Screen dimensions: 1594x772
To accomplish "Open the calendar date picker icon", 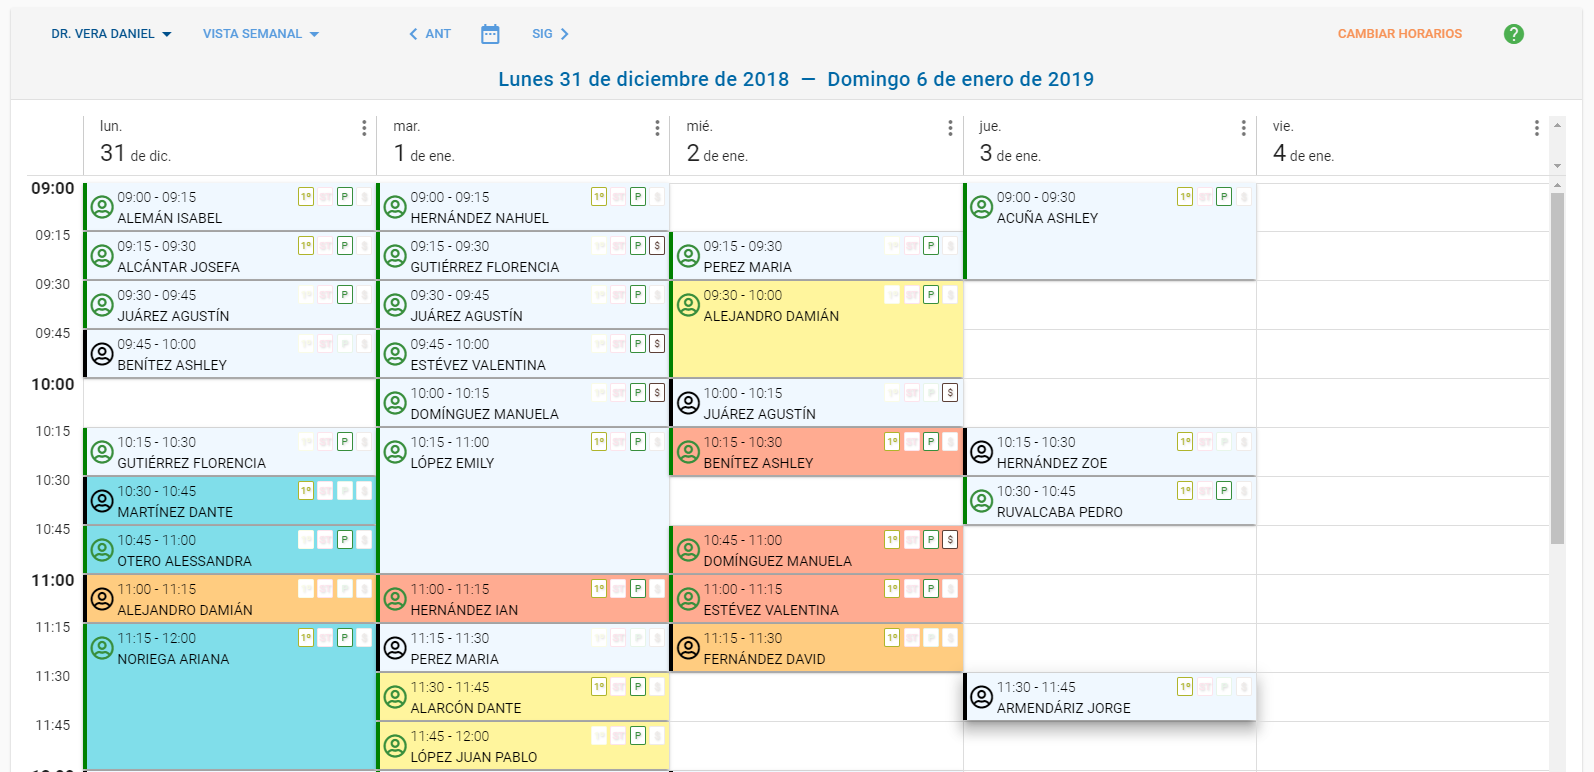I will [490, 34].
